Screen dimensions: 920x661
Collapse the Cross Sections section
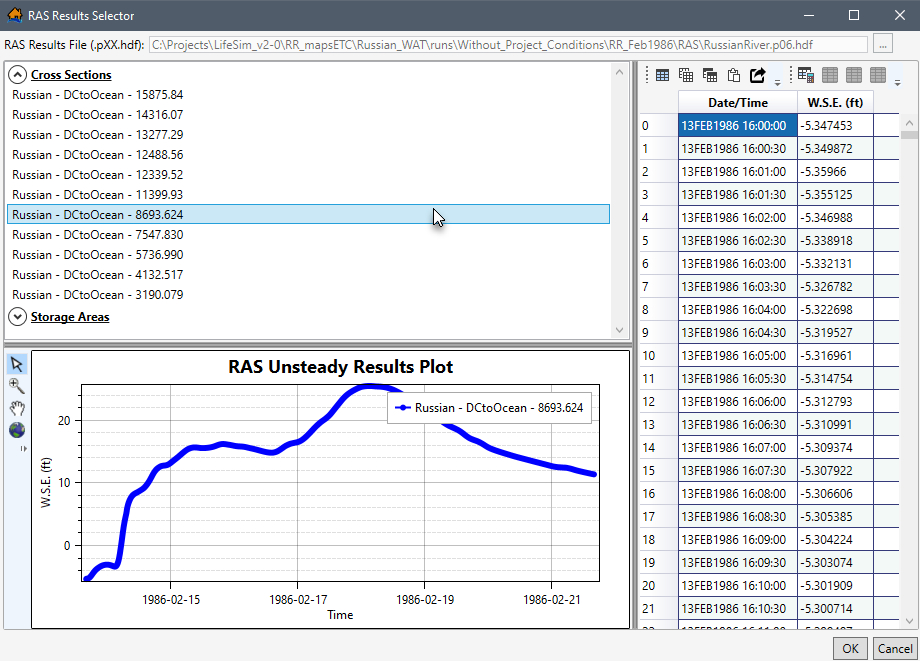tap(17, 74)
